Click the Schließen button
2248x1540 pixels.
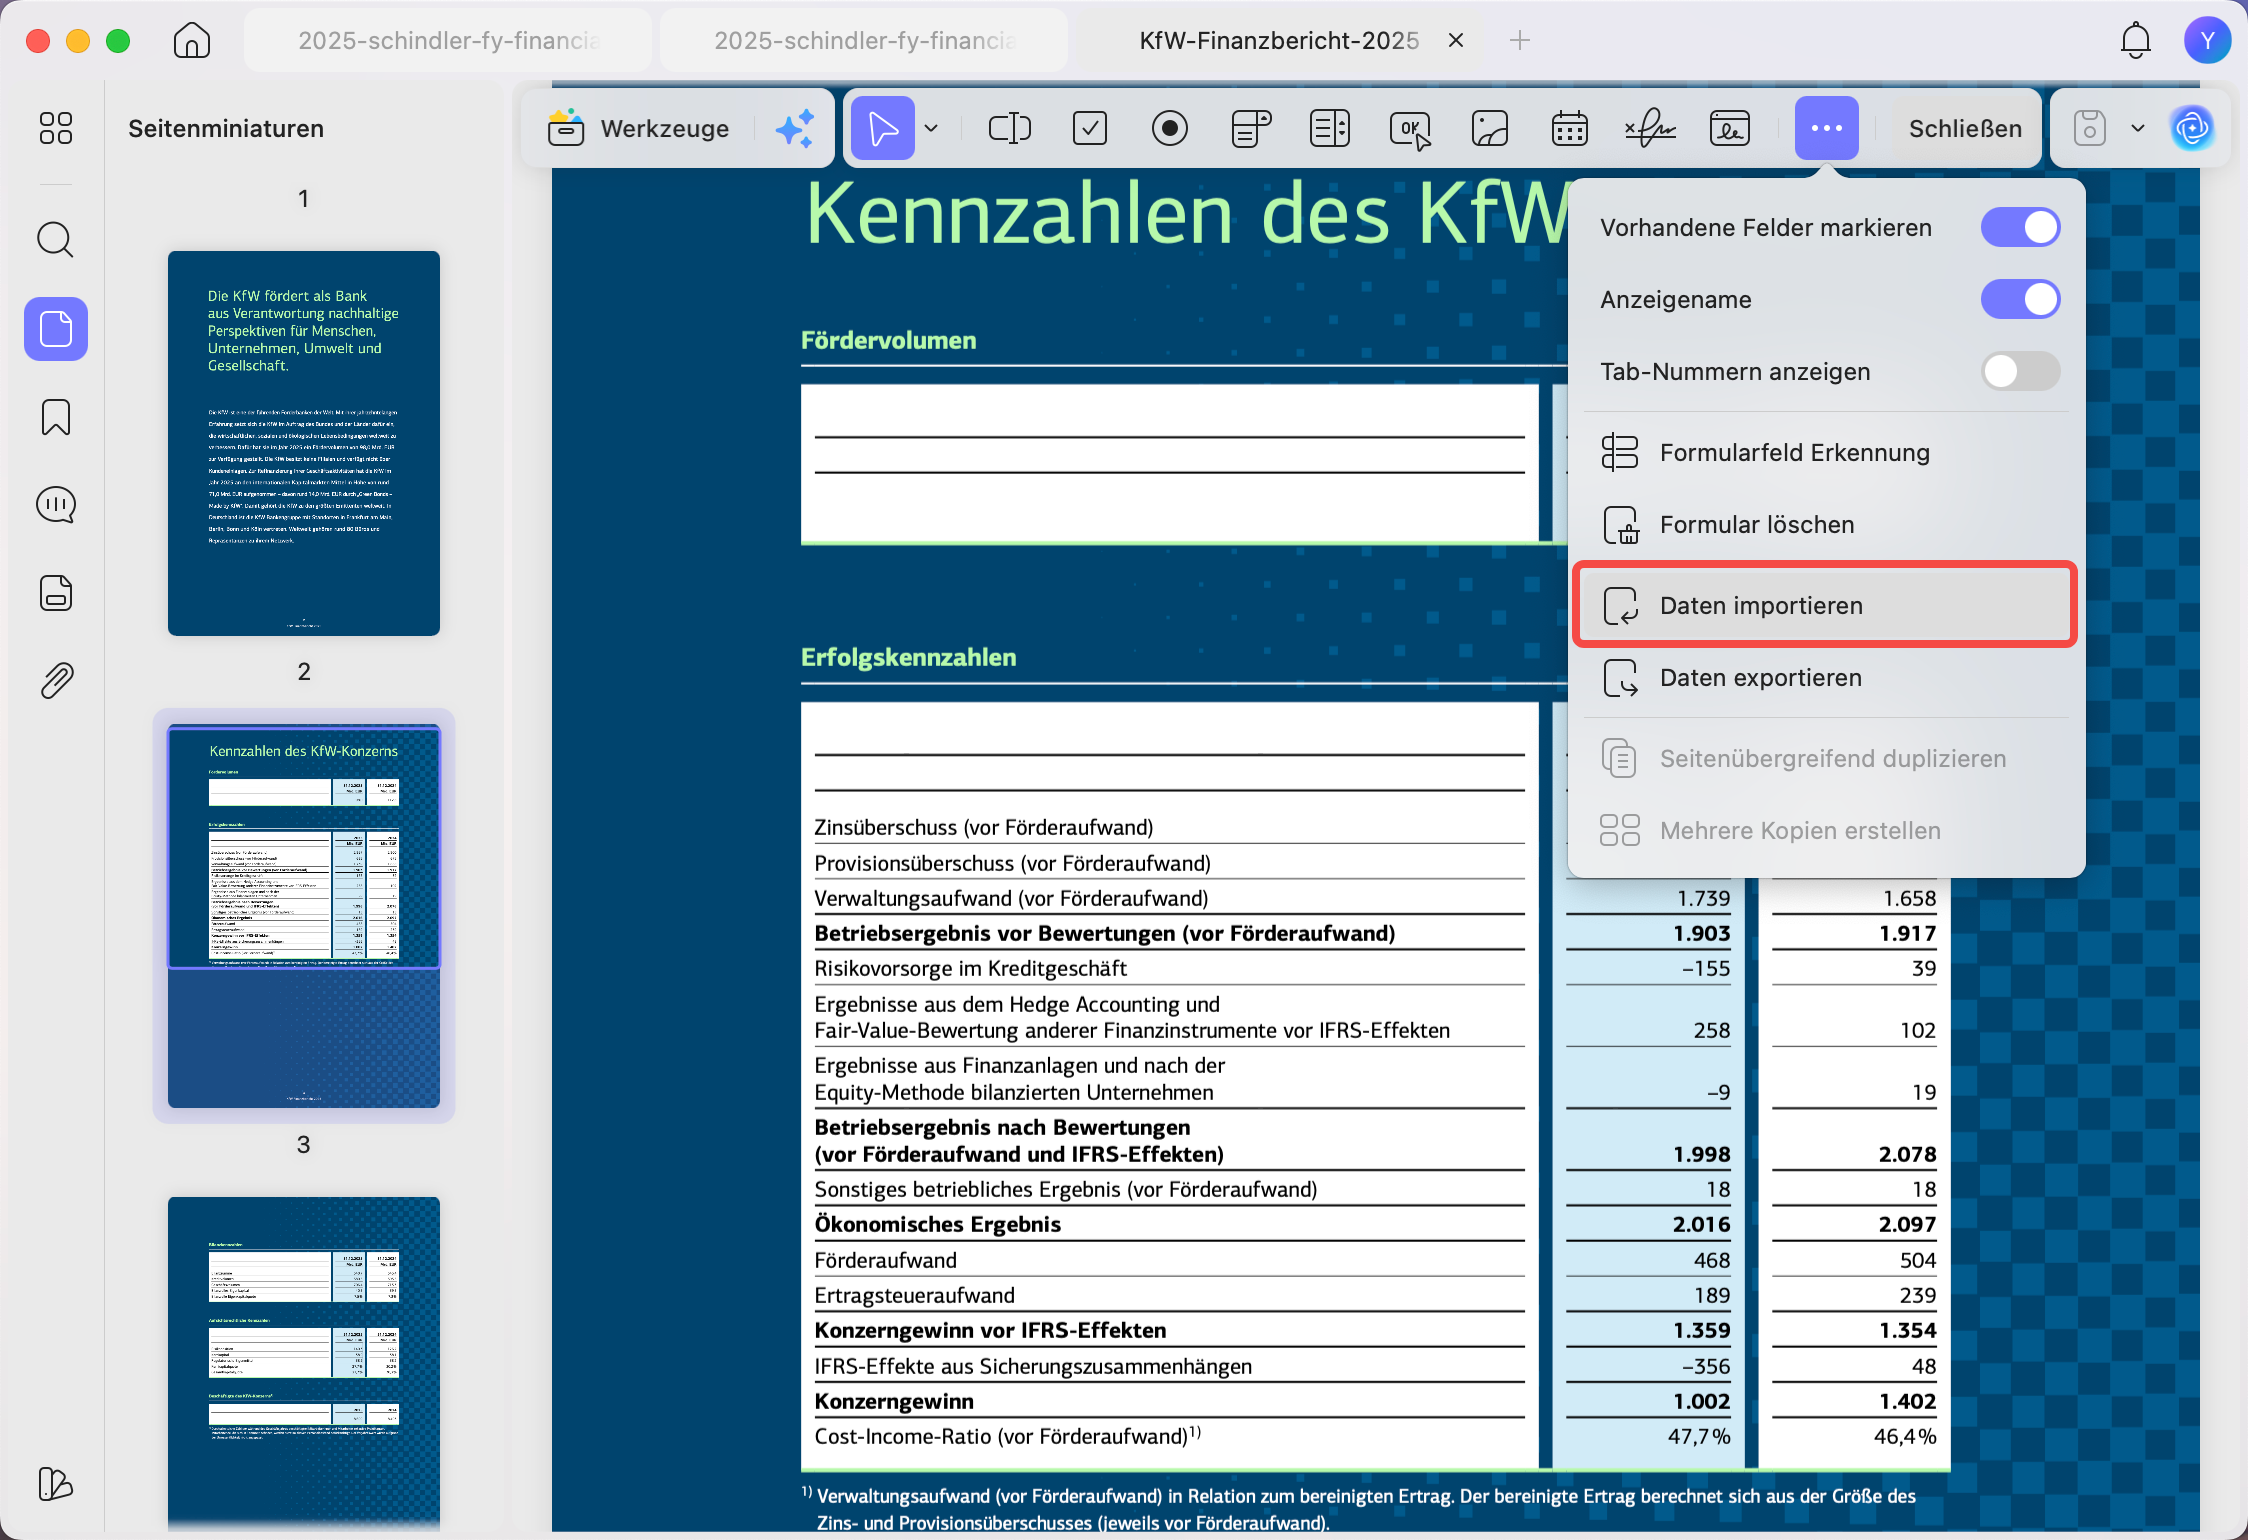click(1965, 128)
